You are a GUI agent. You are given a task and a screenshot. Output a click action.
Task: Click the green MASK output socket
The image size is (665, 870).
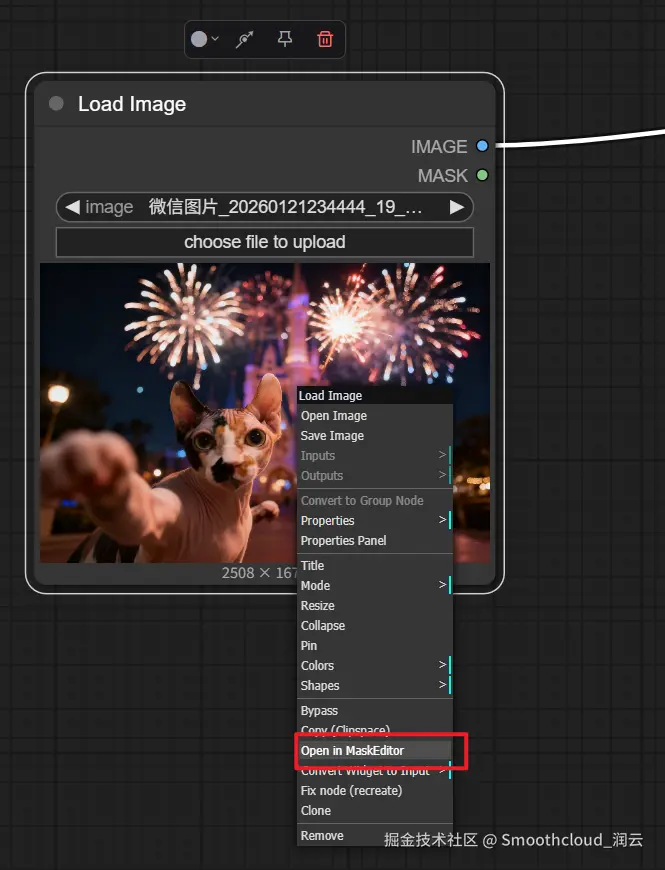pyautogui.click(x=482, y=175)
